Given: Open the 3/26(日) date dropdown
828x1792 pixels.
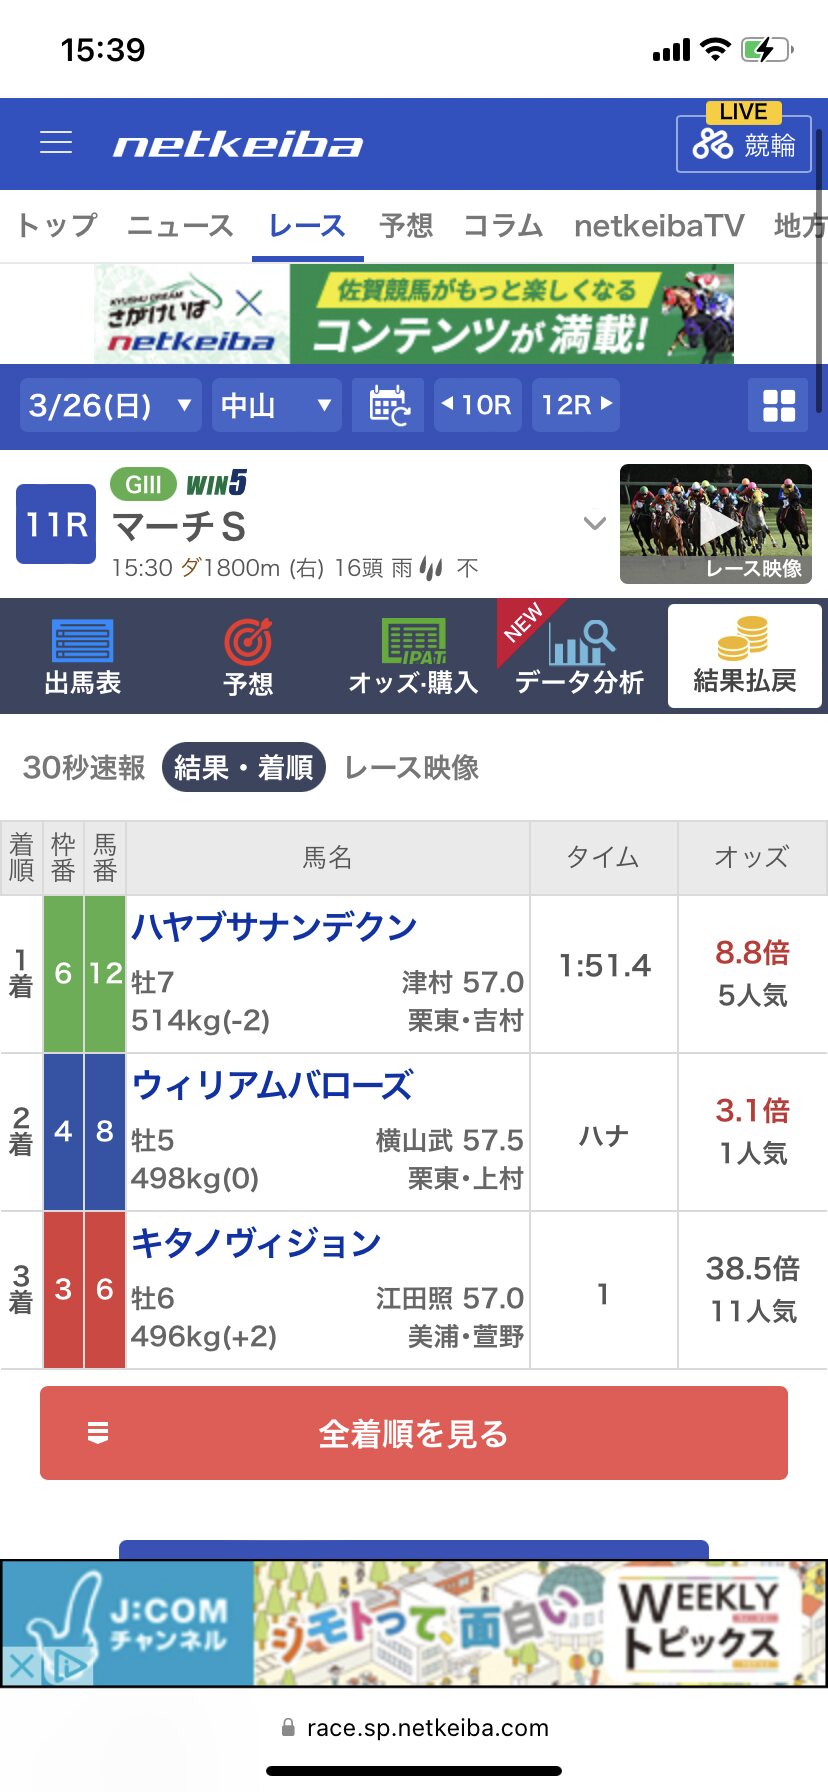Looking at the screenshot, I should [x=110, y=405].
